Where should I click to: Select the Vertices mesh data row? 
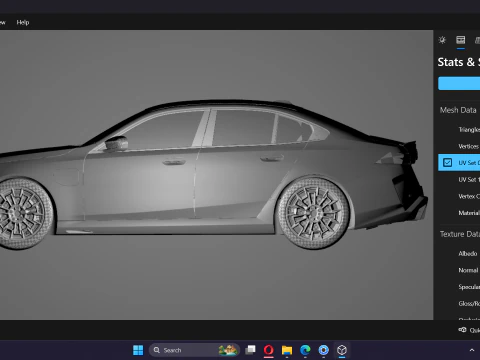click(x=459, y=146)
